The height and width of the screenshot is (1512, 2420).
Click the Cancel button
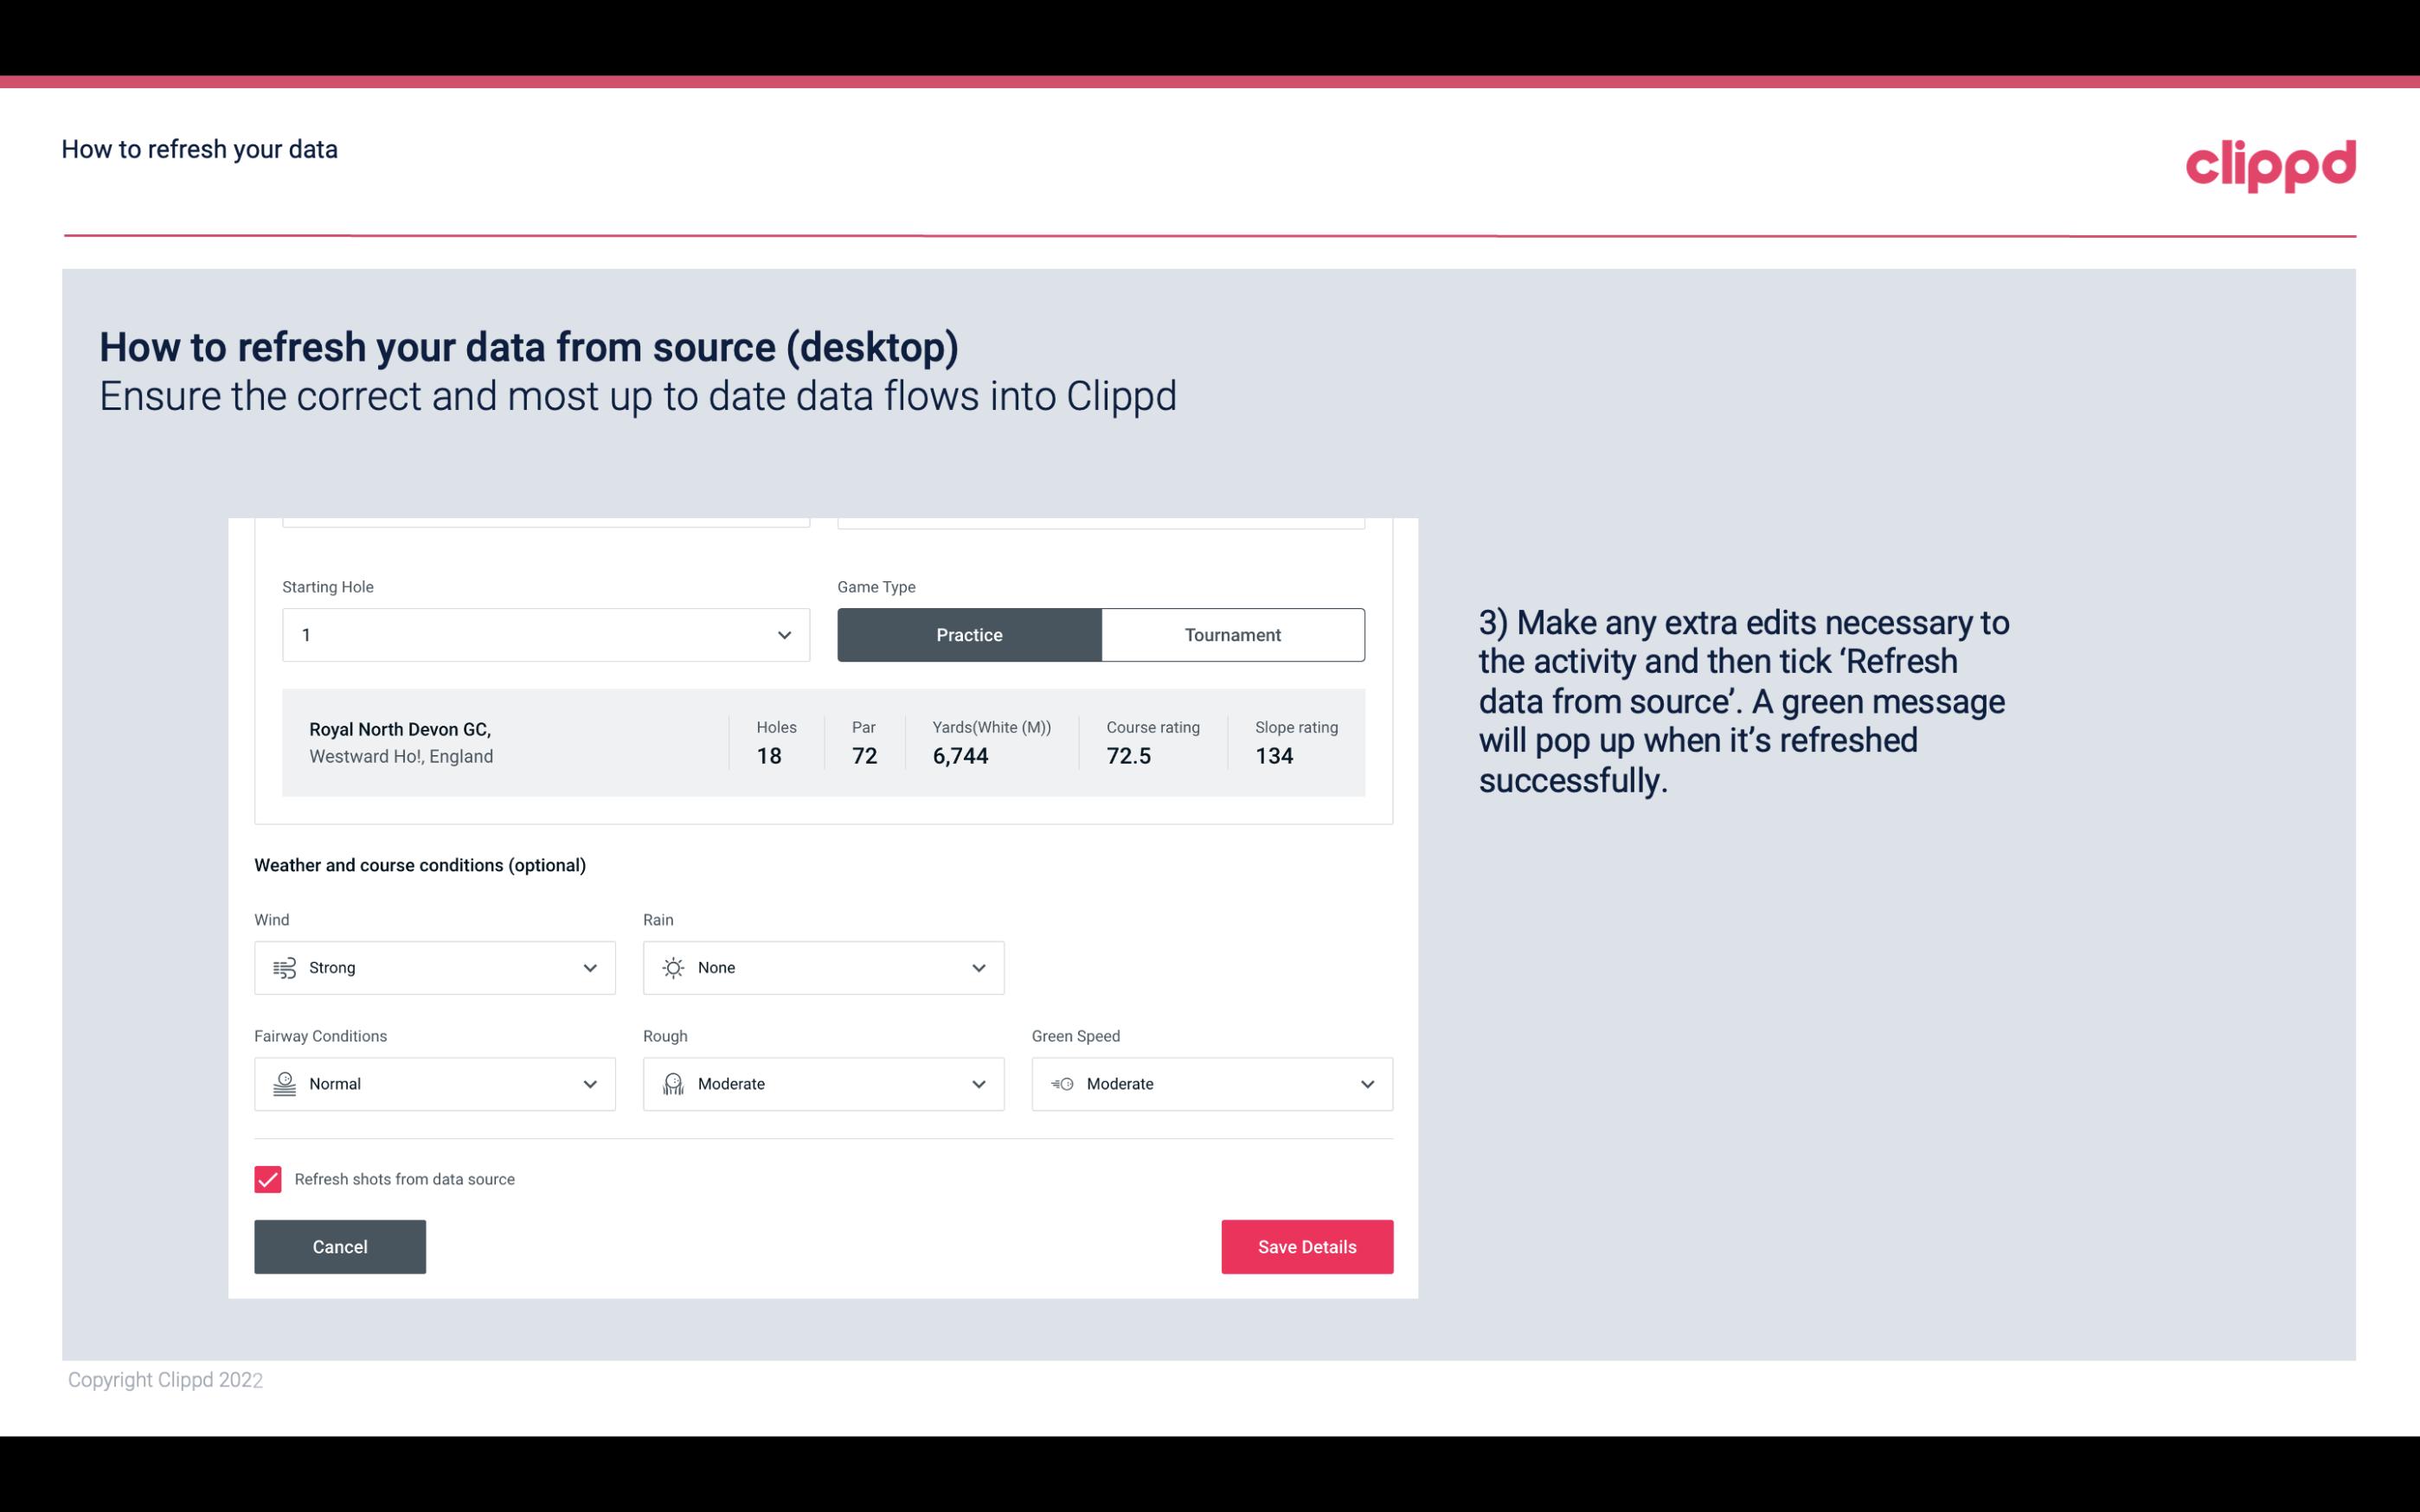click(x=340, y=1246)
